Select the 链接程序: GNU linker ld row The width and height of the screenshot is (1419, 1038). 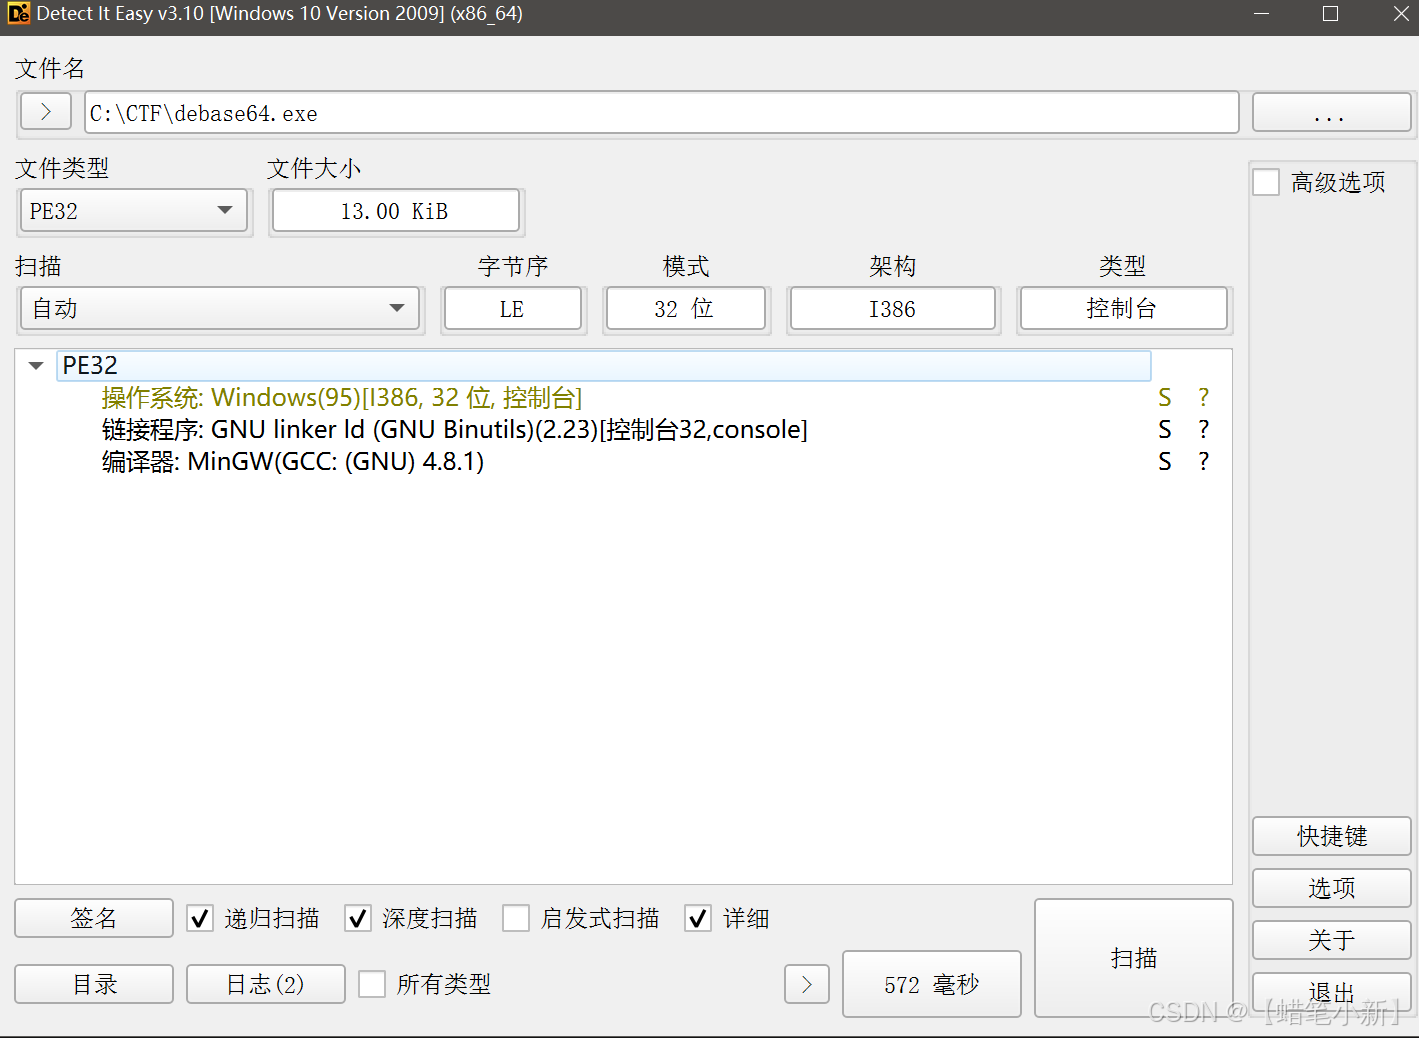point(455,430)
